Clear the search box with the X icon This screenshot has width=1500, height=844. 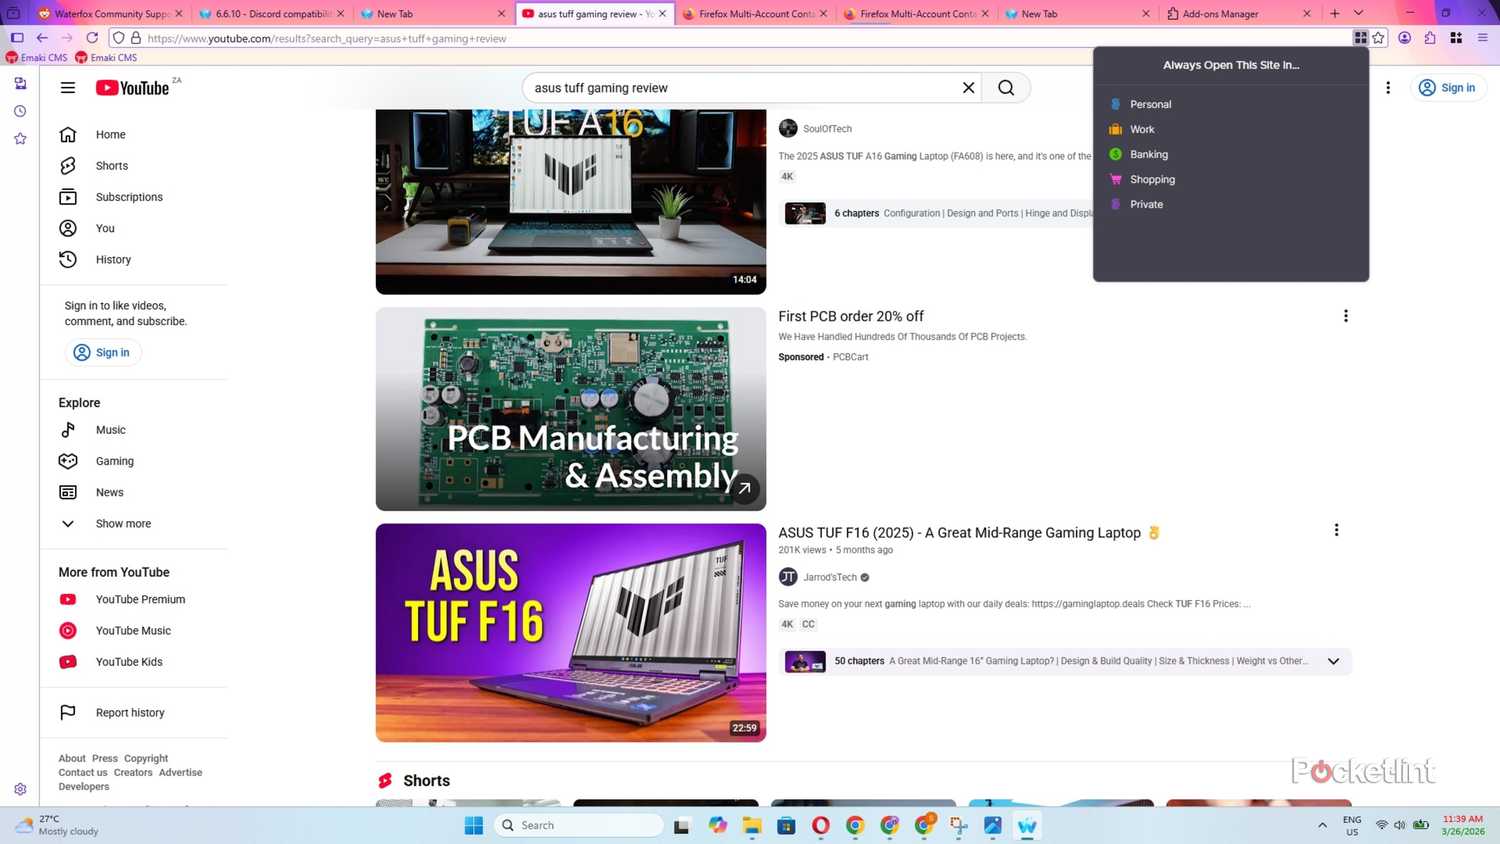[x=966, y=88]
